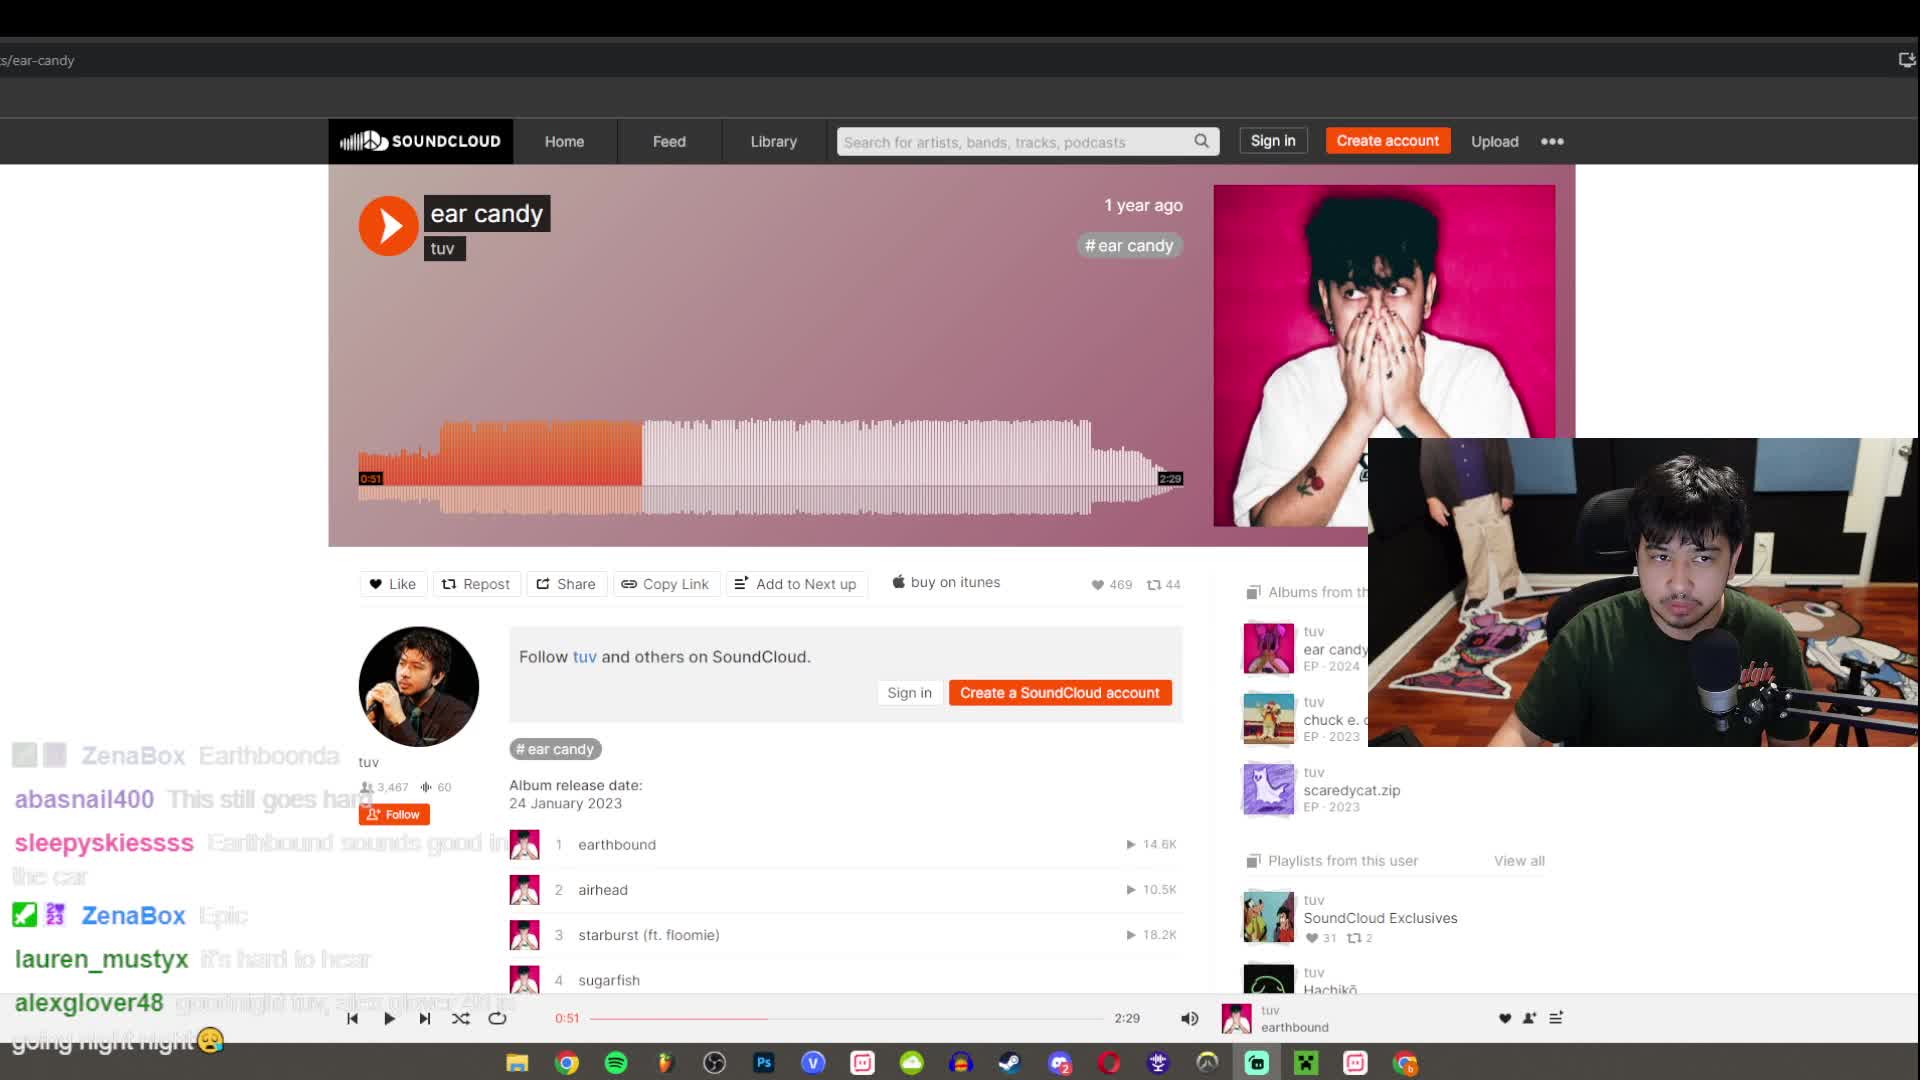This screenshot has height=1080, width=1920.
Task: Select track 4 sugarfish
Action: pyautogui.click(x=608, y=979)
